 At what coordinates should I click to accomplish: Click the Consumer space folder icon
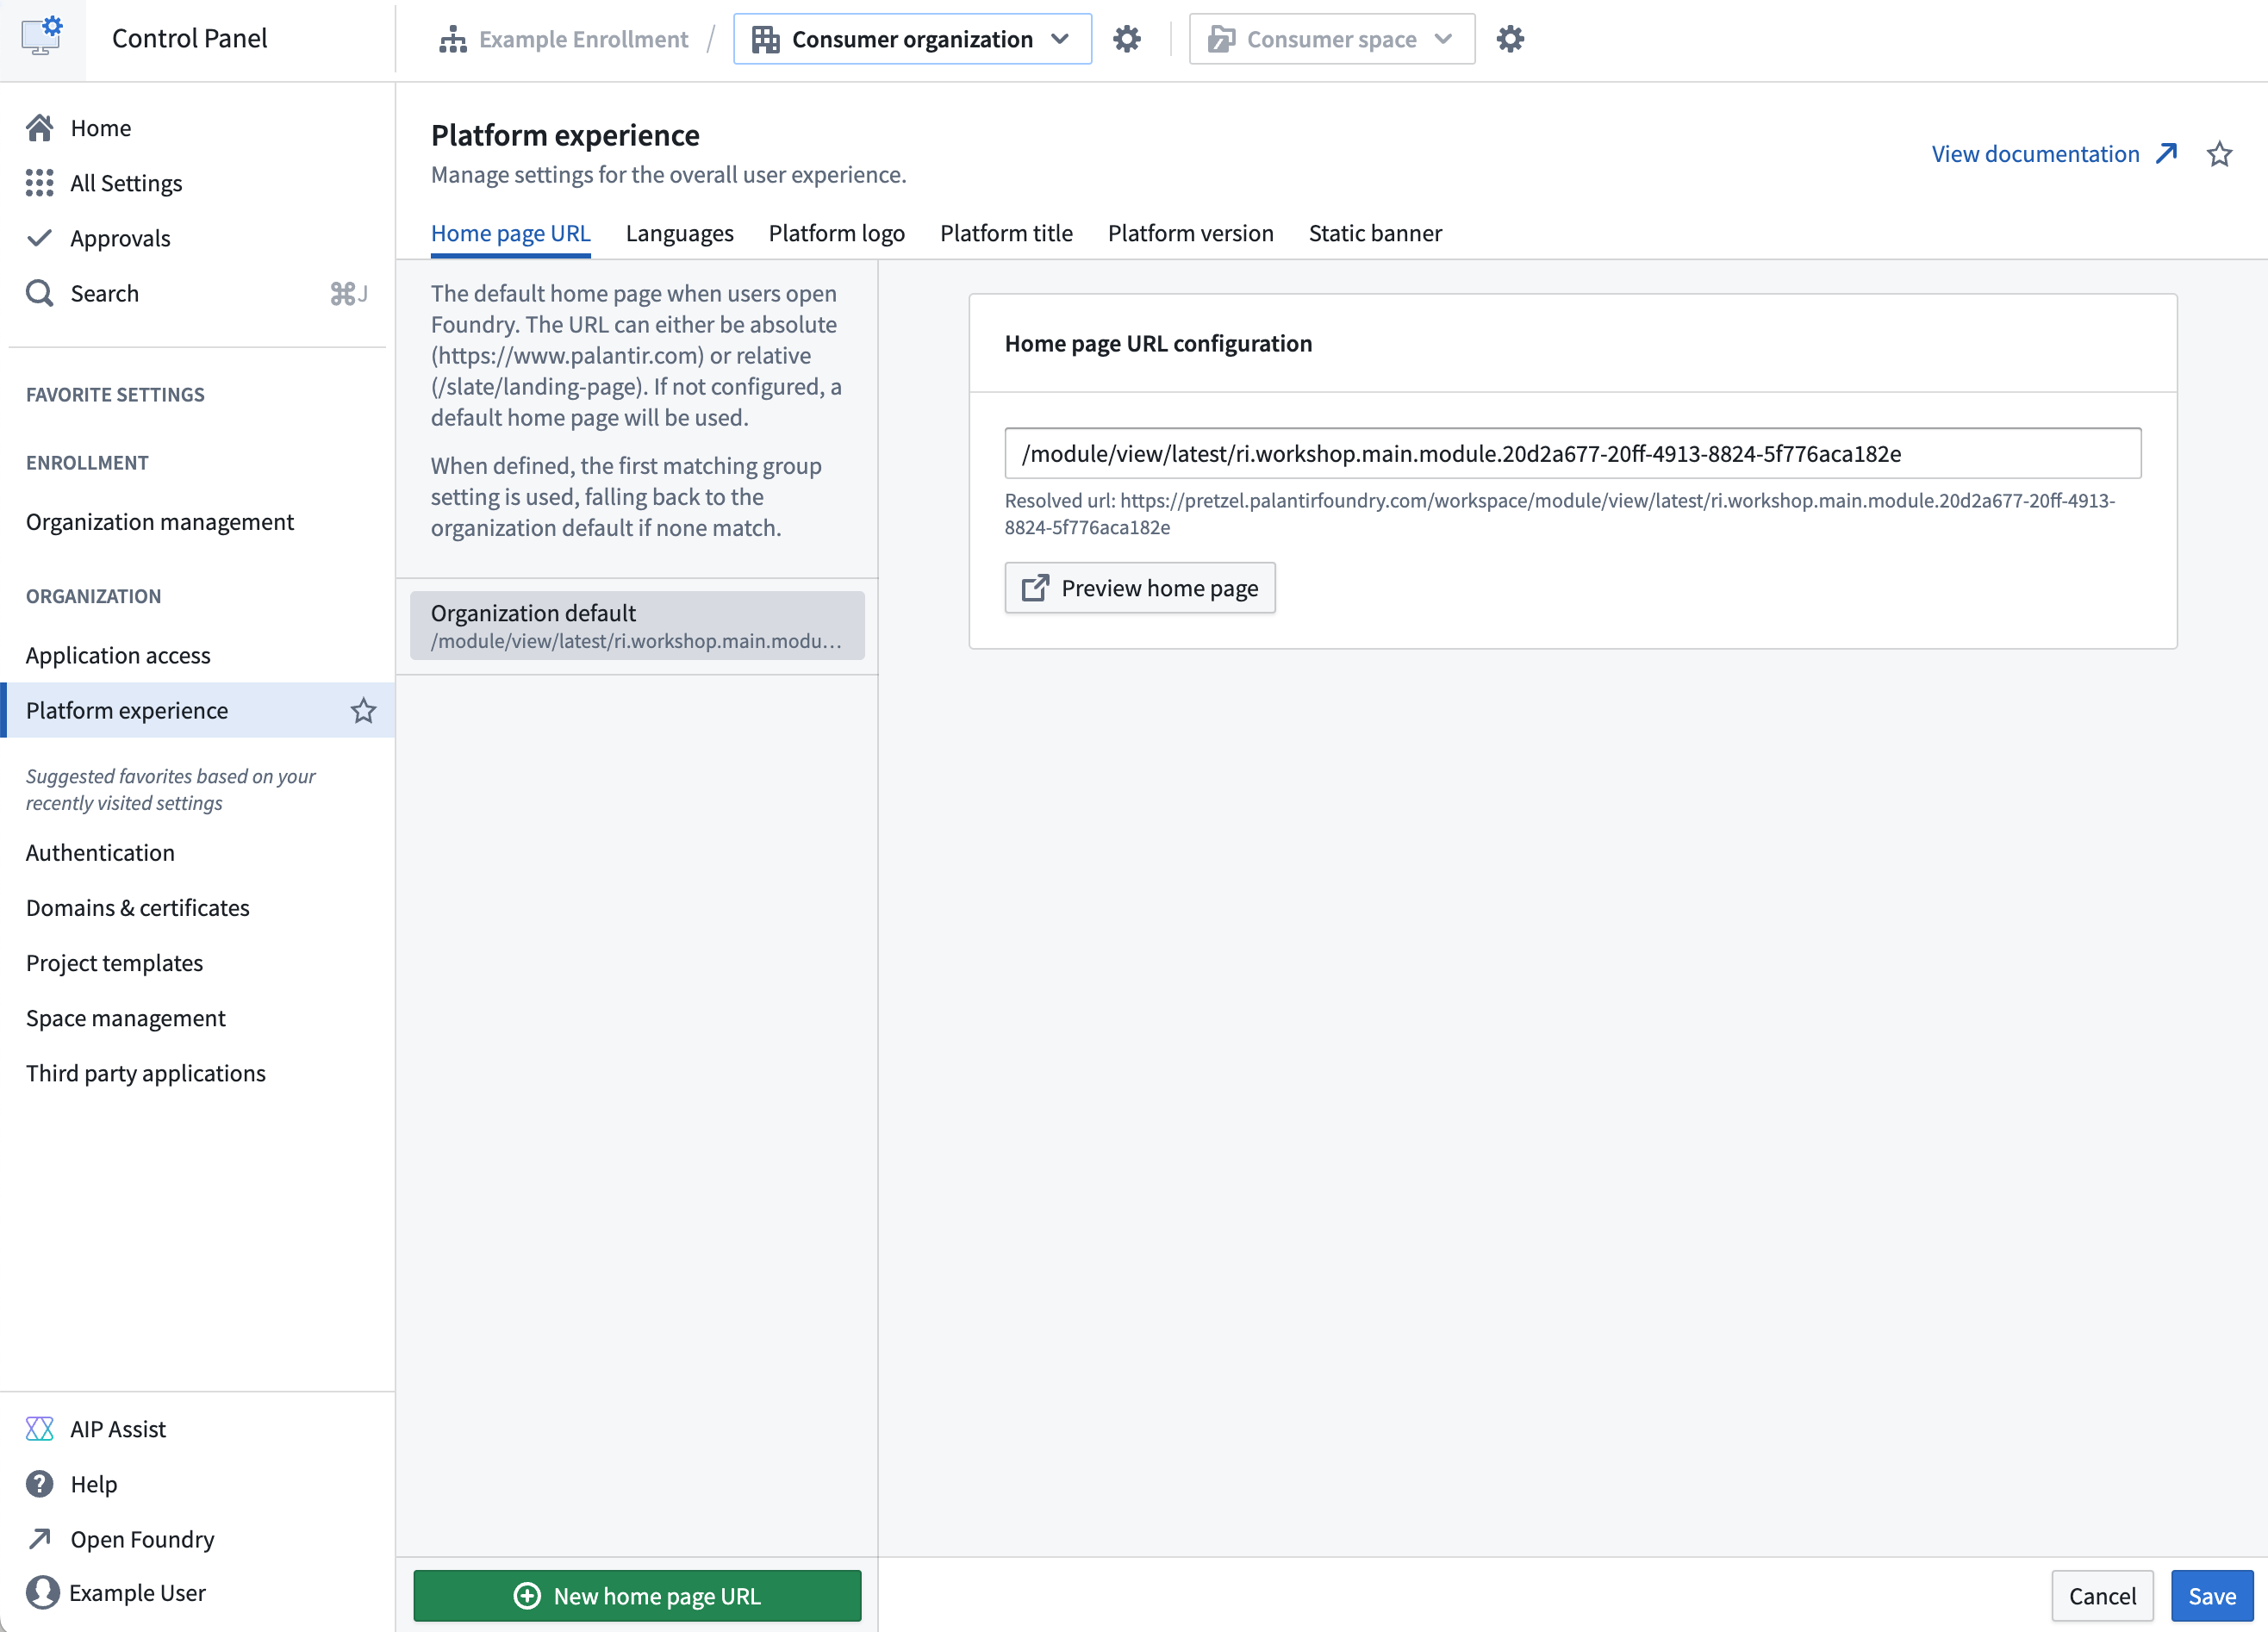pyautogui.click(x=1221, y=39)
